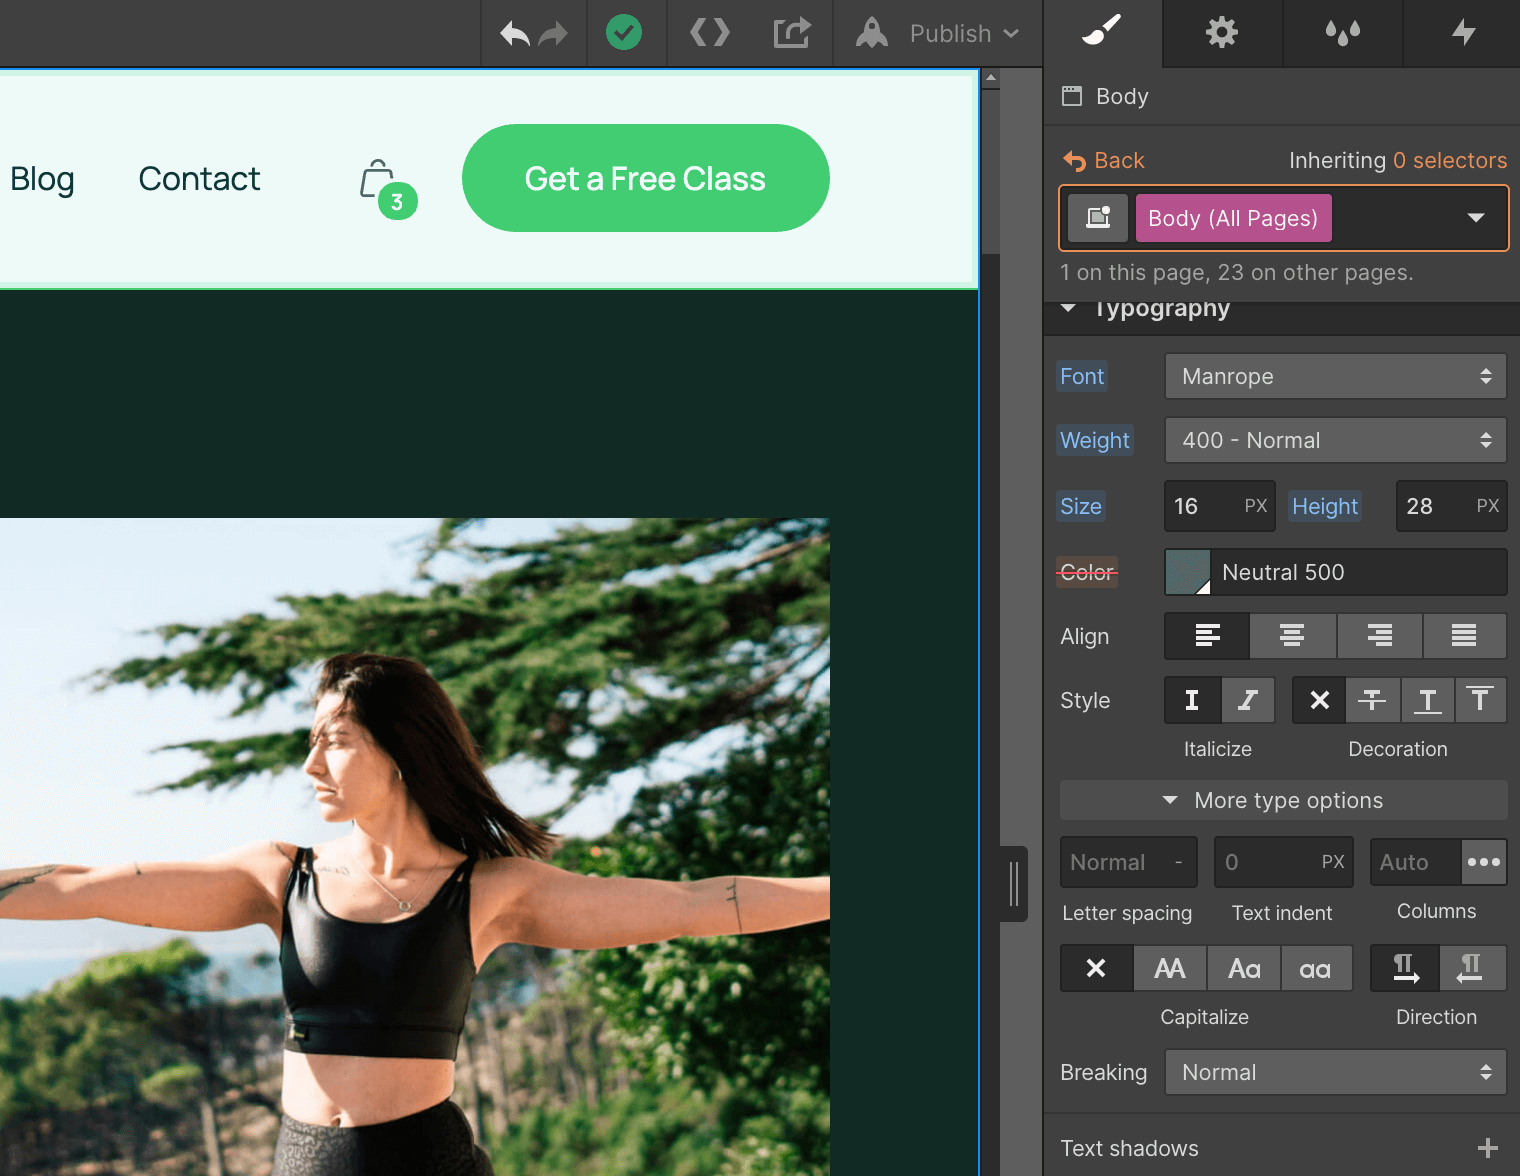This screenshot has height=1176, width=1520.
Task: Toggle italic text style
Action: pos(1247,700)
